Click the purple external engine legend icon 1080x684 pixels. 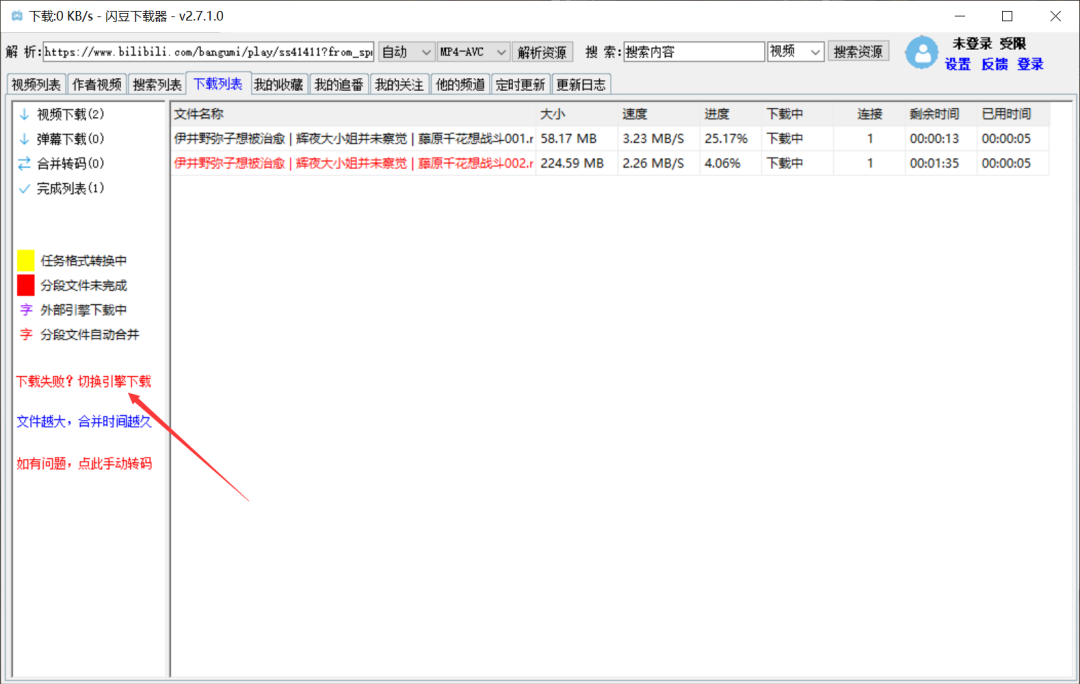[26, 310]
